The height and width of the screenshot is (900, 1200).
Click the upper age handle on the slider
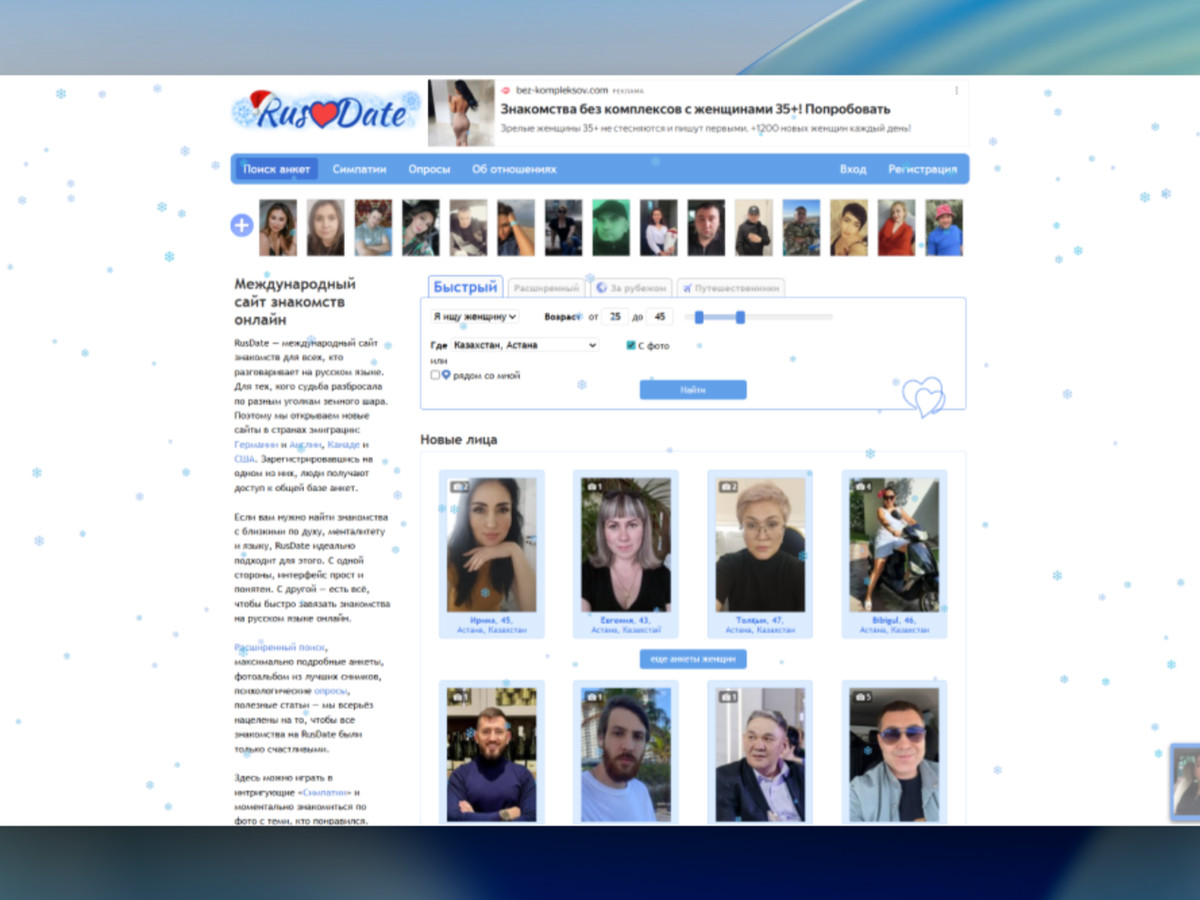[740, 317]
